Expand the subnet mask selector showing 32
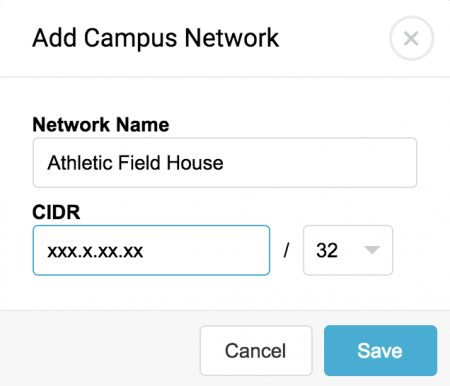Screen dimensions: 450x386 (348, 250)
